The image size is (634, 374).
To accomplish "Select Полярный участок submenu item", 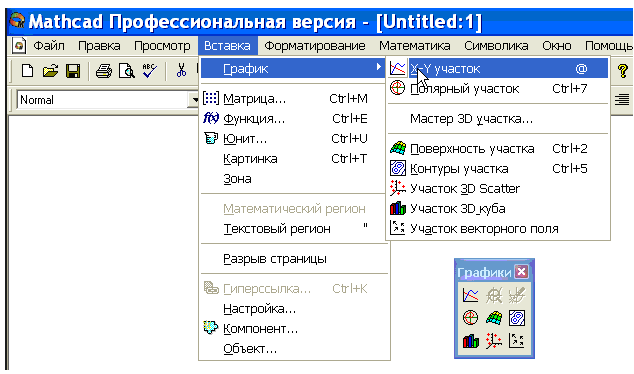I will click(498, 89).
